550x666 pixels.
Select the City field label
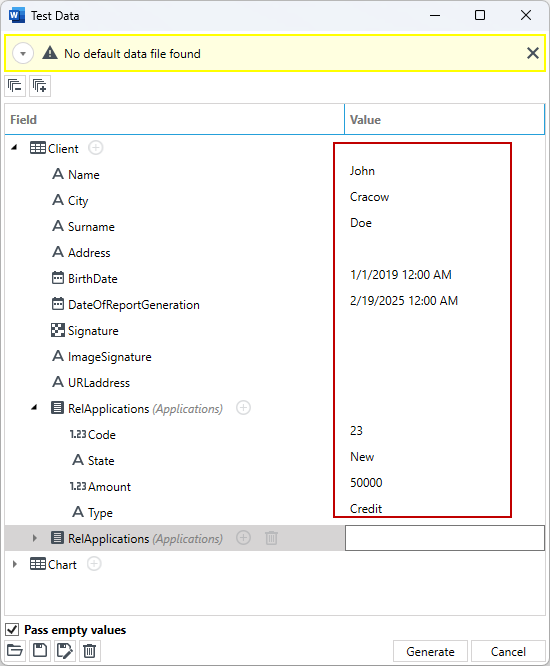(78, 200)
